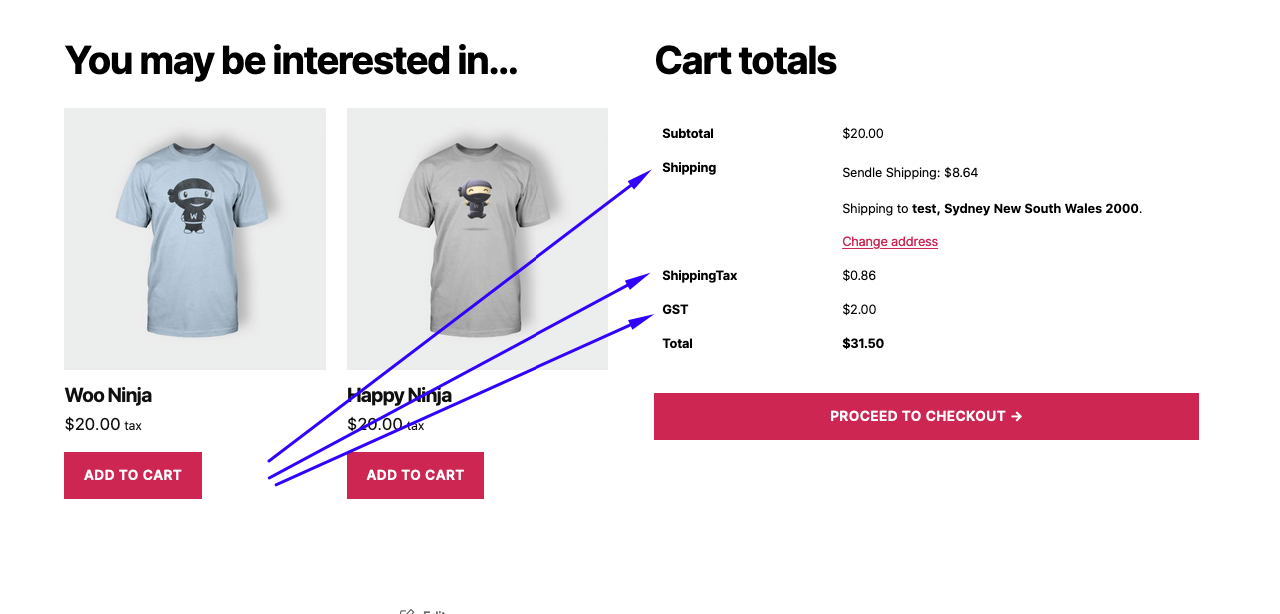Screen dimensions: 1280x614
Task: Click the Woo Ninja $20.00 price
Action: click(x=92, y=424)
